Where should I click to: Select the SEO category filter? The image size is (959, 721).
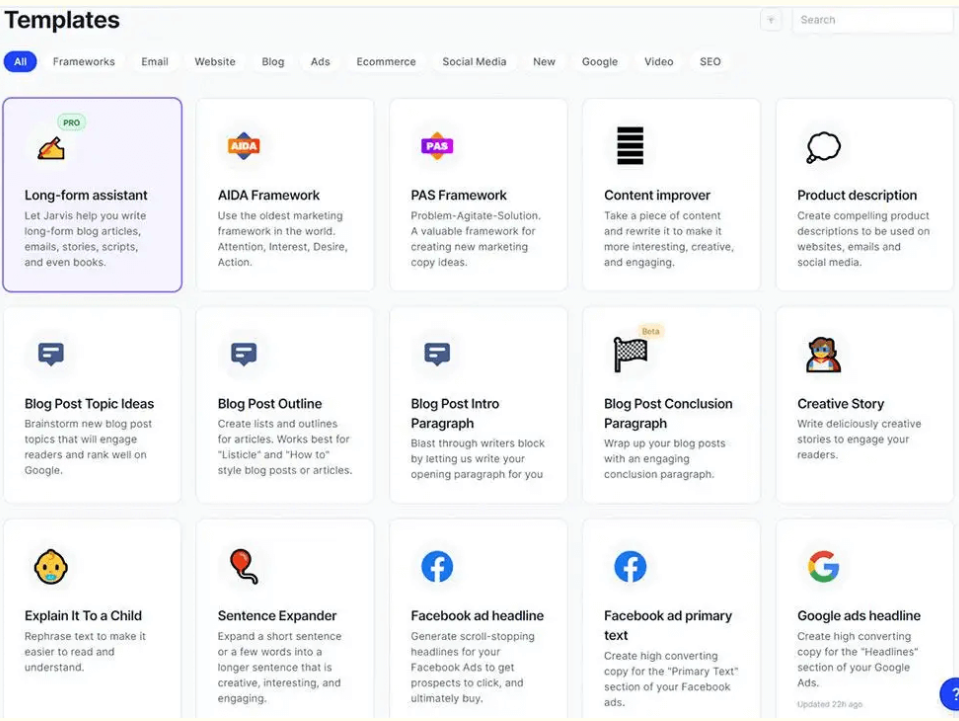click(x=710, y=62)
